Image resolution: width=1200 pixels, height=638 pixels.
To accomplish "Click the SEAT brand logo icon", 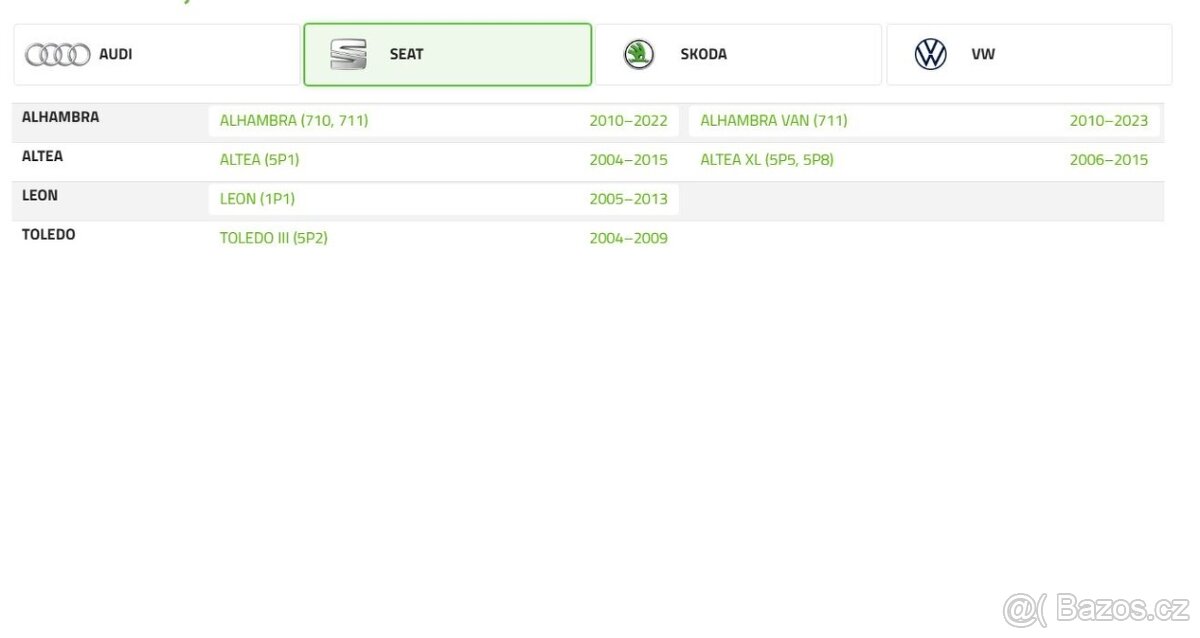I will (348, 54).
